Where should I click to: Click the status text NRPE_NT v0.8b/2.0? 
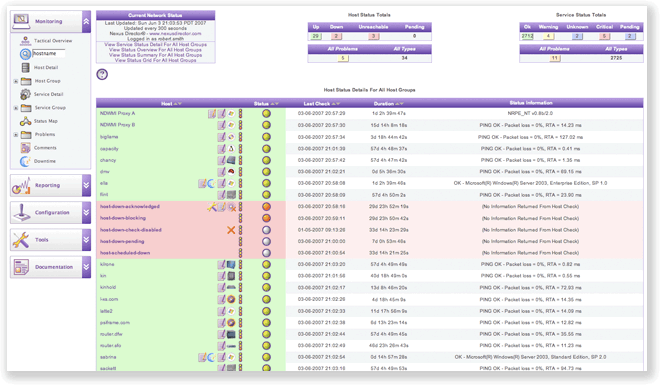click(x=530, y=114)
